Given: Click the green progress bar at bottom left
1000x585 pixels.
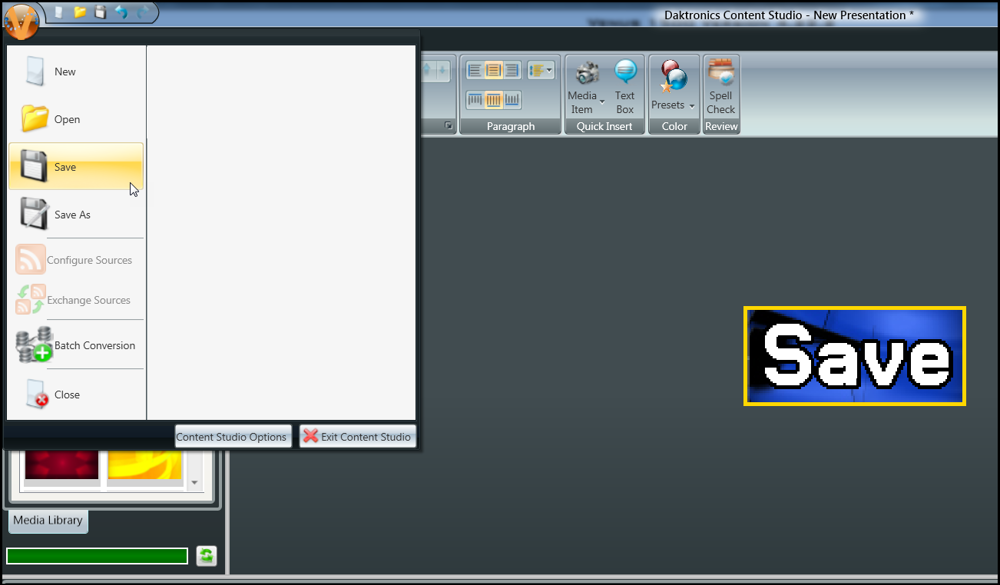Looking at the screenshot, I should [x=96, y=555].
